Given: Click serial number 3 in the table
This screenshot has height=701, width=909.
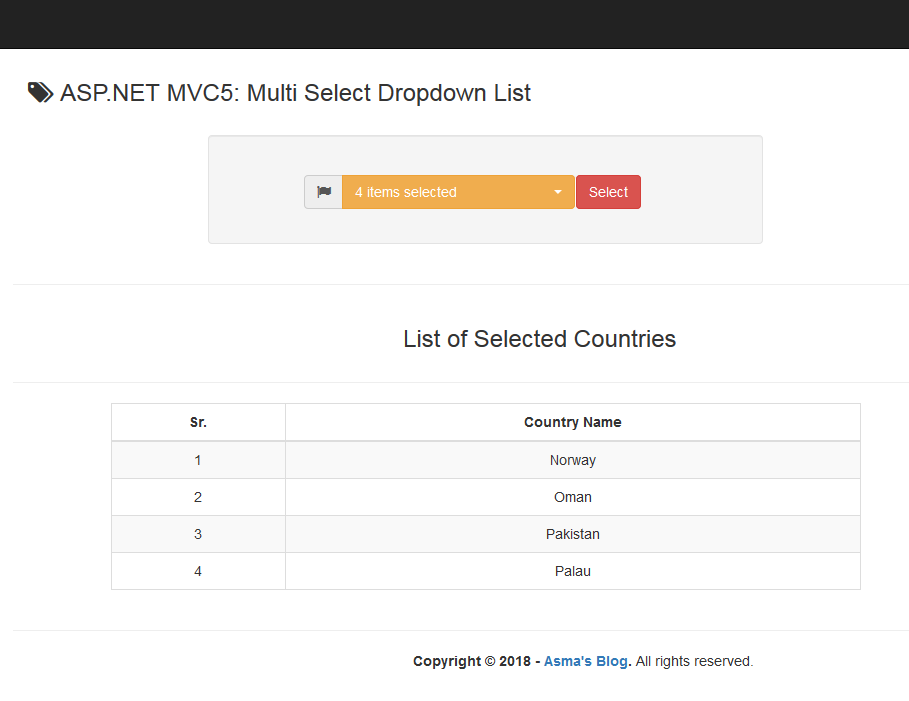Looking at the screenshot, I should click(198, 534).
